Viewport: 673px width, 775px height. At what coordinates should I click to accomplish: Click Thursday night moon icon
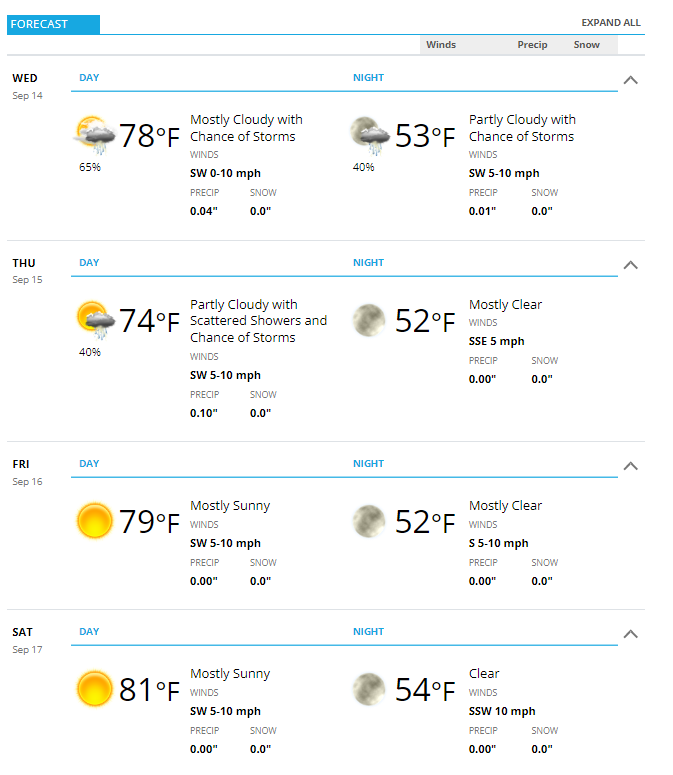tap(369, 320)
